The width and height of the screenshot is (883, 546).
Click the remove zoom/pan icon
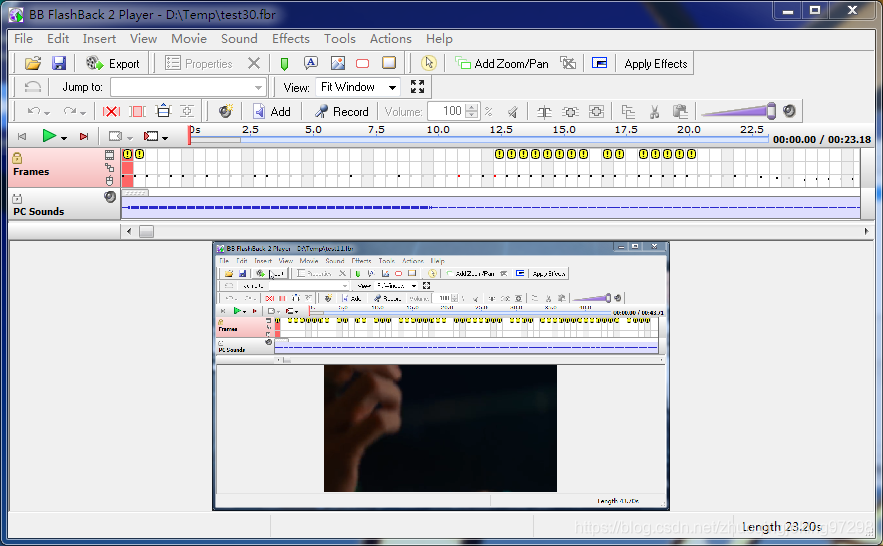pyautogui.click(x=568, y=63)
